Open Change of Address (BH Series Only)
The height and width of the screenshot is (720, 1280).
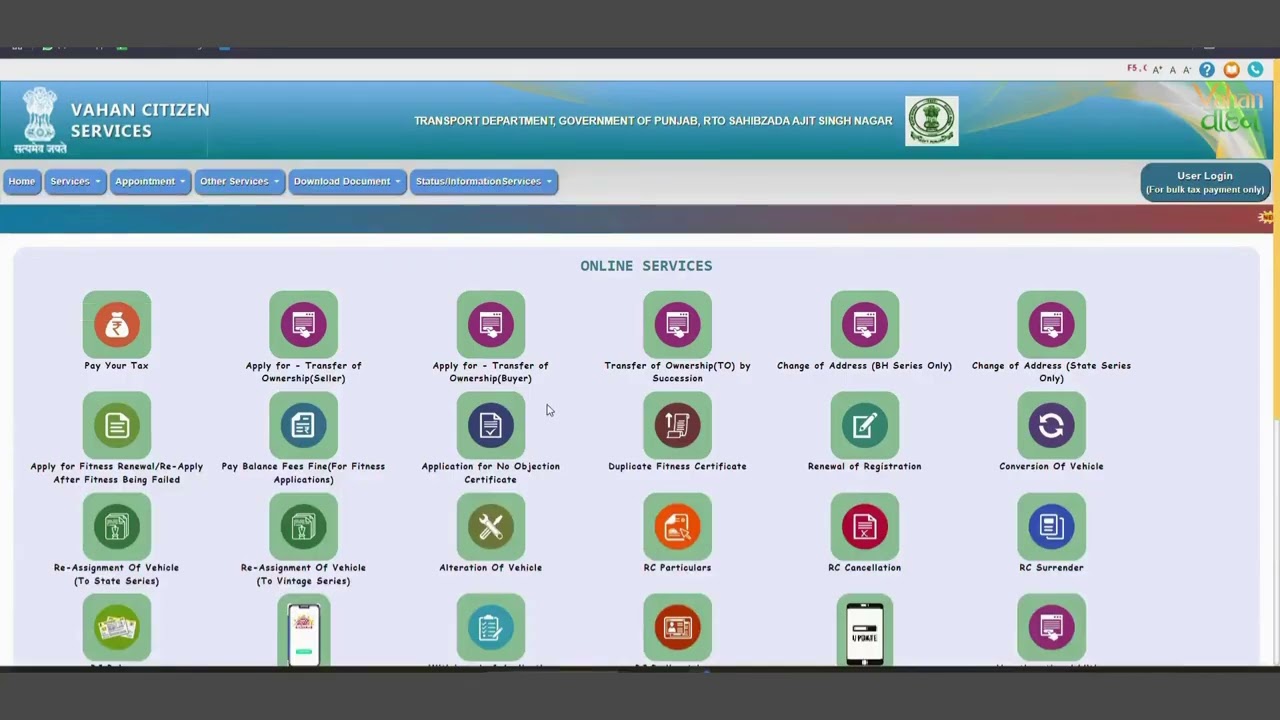pyautogui.click(x=864, y=325)
